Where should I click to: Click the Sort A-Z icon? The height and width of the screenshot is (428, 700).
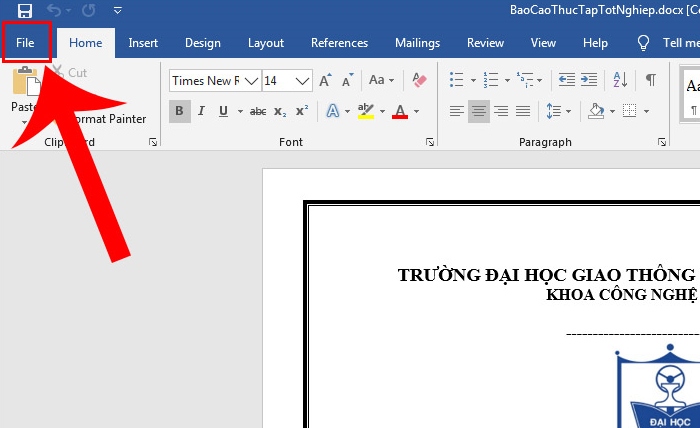click(x=621, y=80)
